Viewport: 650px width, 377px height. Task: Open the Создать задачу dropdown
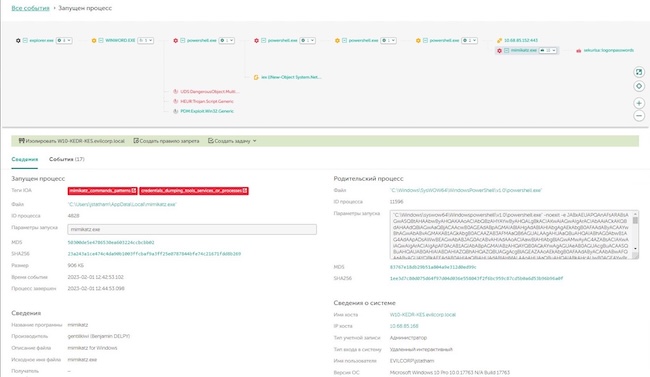232,141
